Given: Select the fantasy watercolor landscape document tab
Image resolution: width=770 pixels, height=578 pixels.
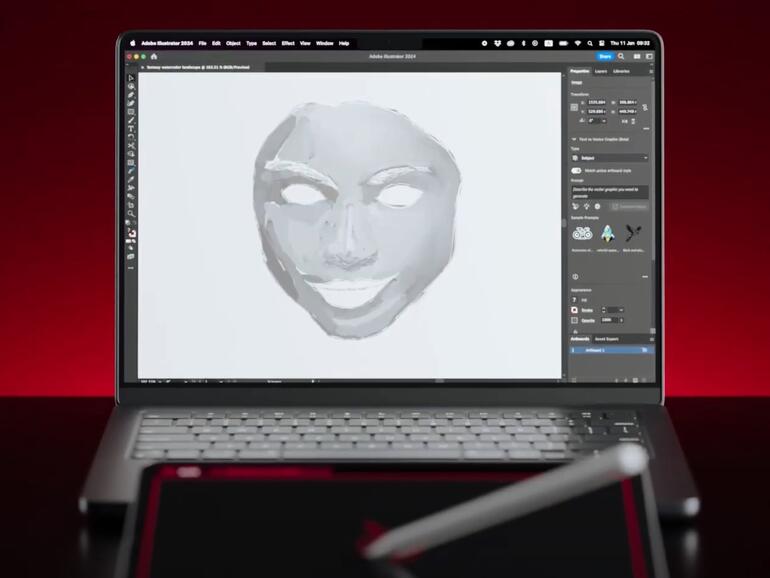Looking at the screenshot, I should click(198, 67).
